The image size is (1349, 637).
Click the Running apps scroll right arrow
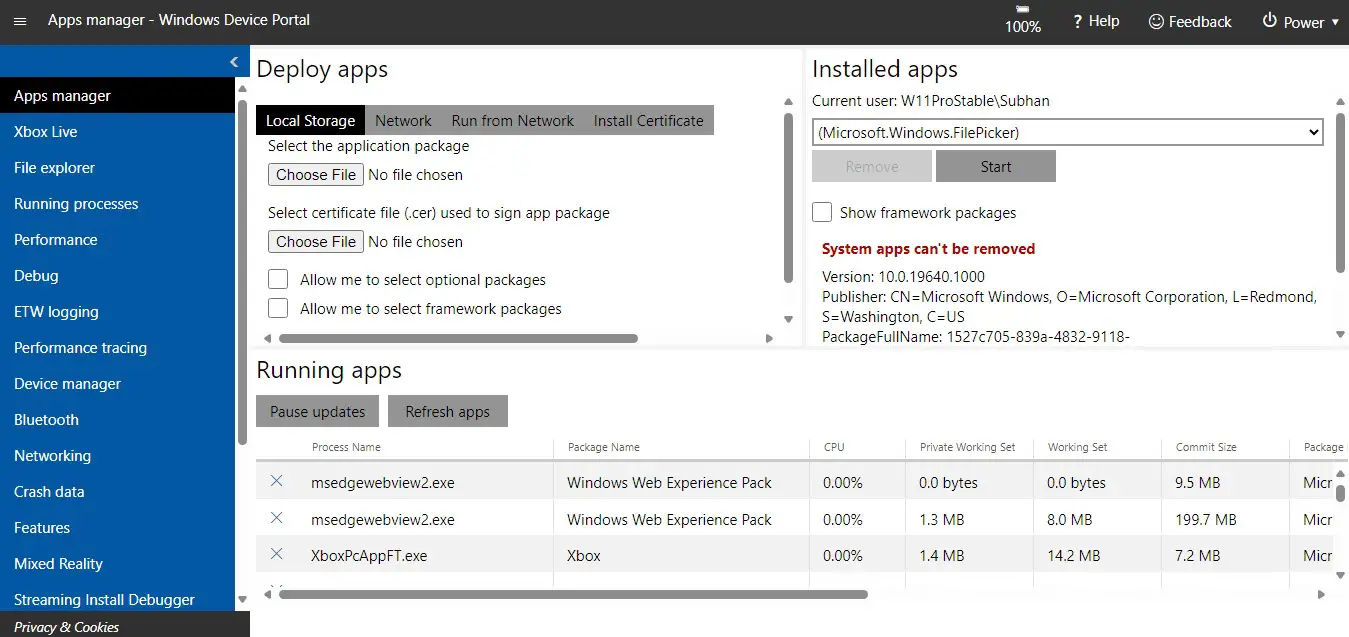(1321, 594)
